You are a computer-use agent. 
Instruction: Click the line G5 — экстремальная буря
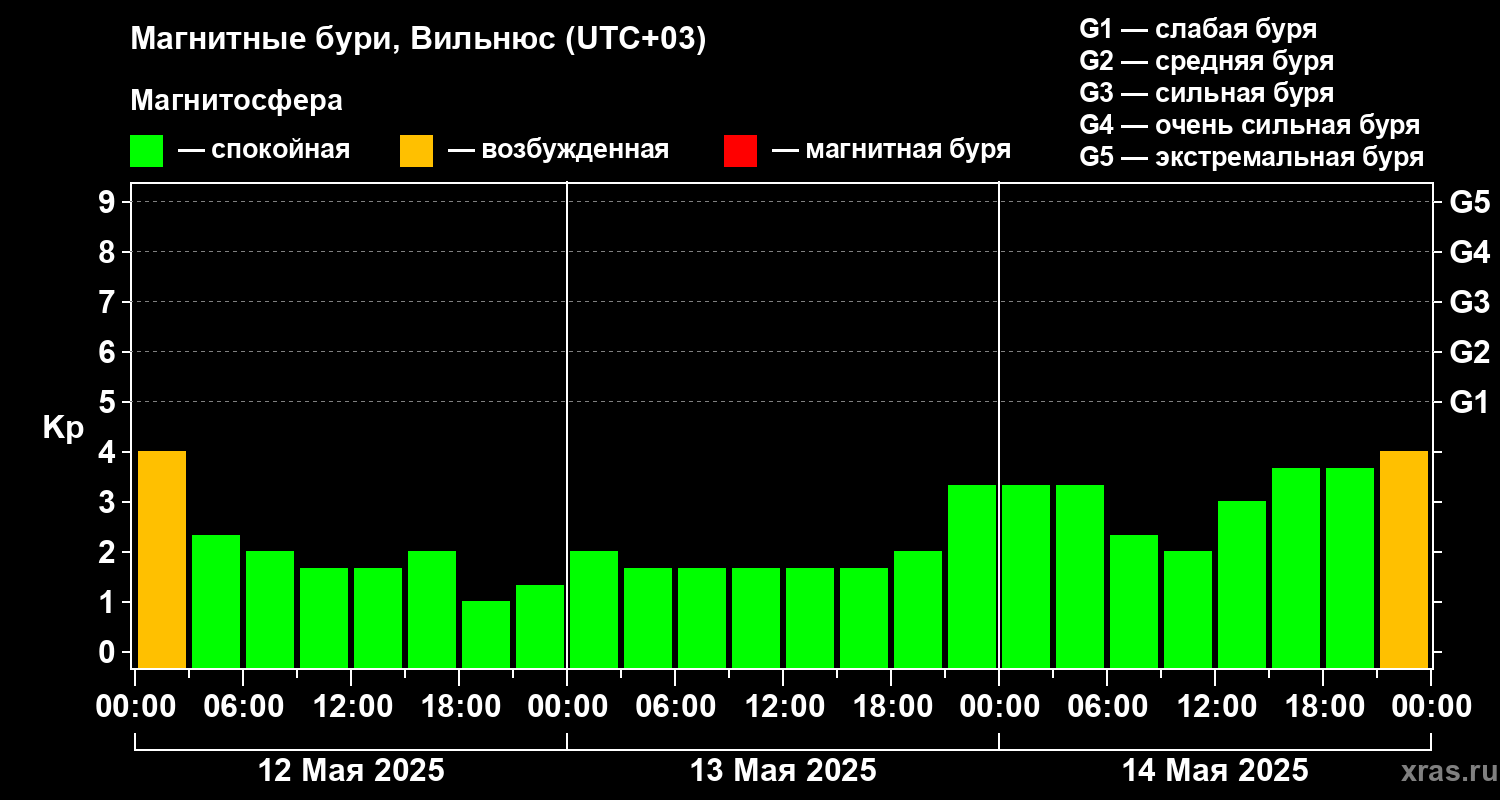pyautogui.click(x=1252, y=157)
